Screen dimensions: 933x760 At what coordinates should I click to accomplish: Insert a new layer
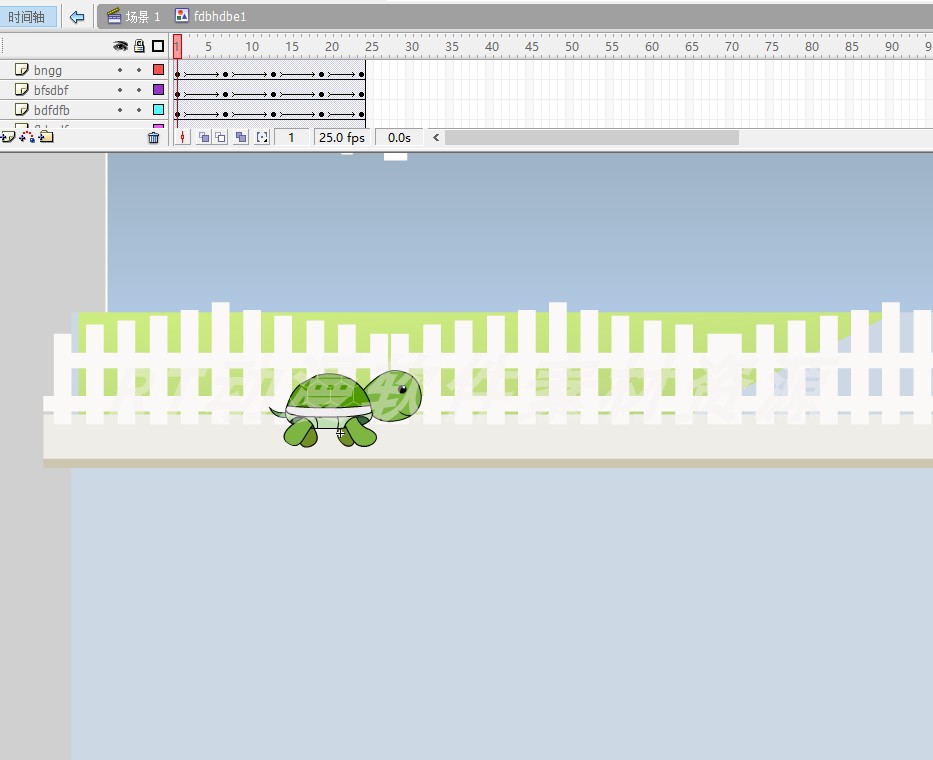pyautogui.click(x=8, y=137)
